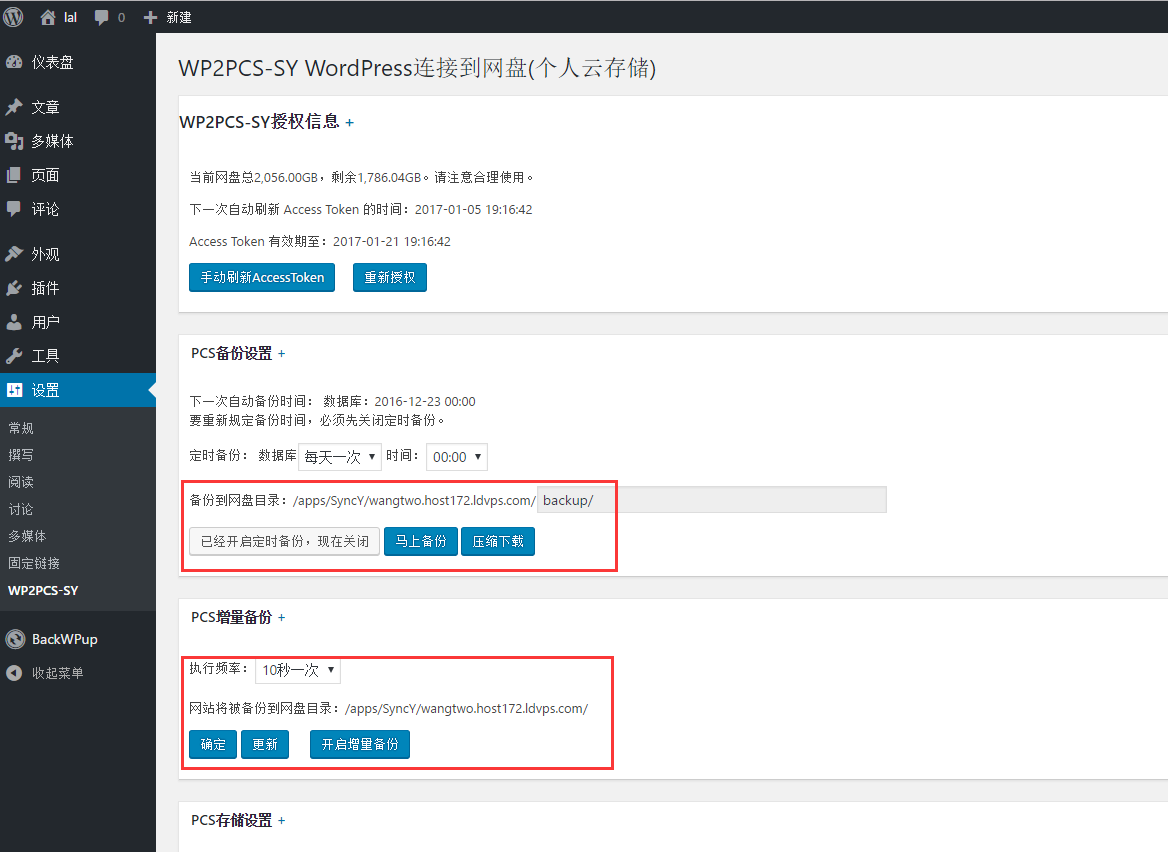Screen dimensions: 1168x852
Task: Click the PCS备份设置 heading
Action: [232, 353]
